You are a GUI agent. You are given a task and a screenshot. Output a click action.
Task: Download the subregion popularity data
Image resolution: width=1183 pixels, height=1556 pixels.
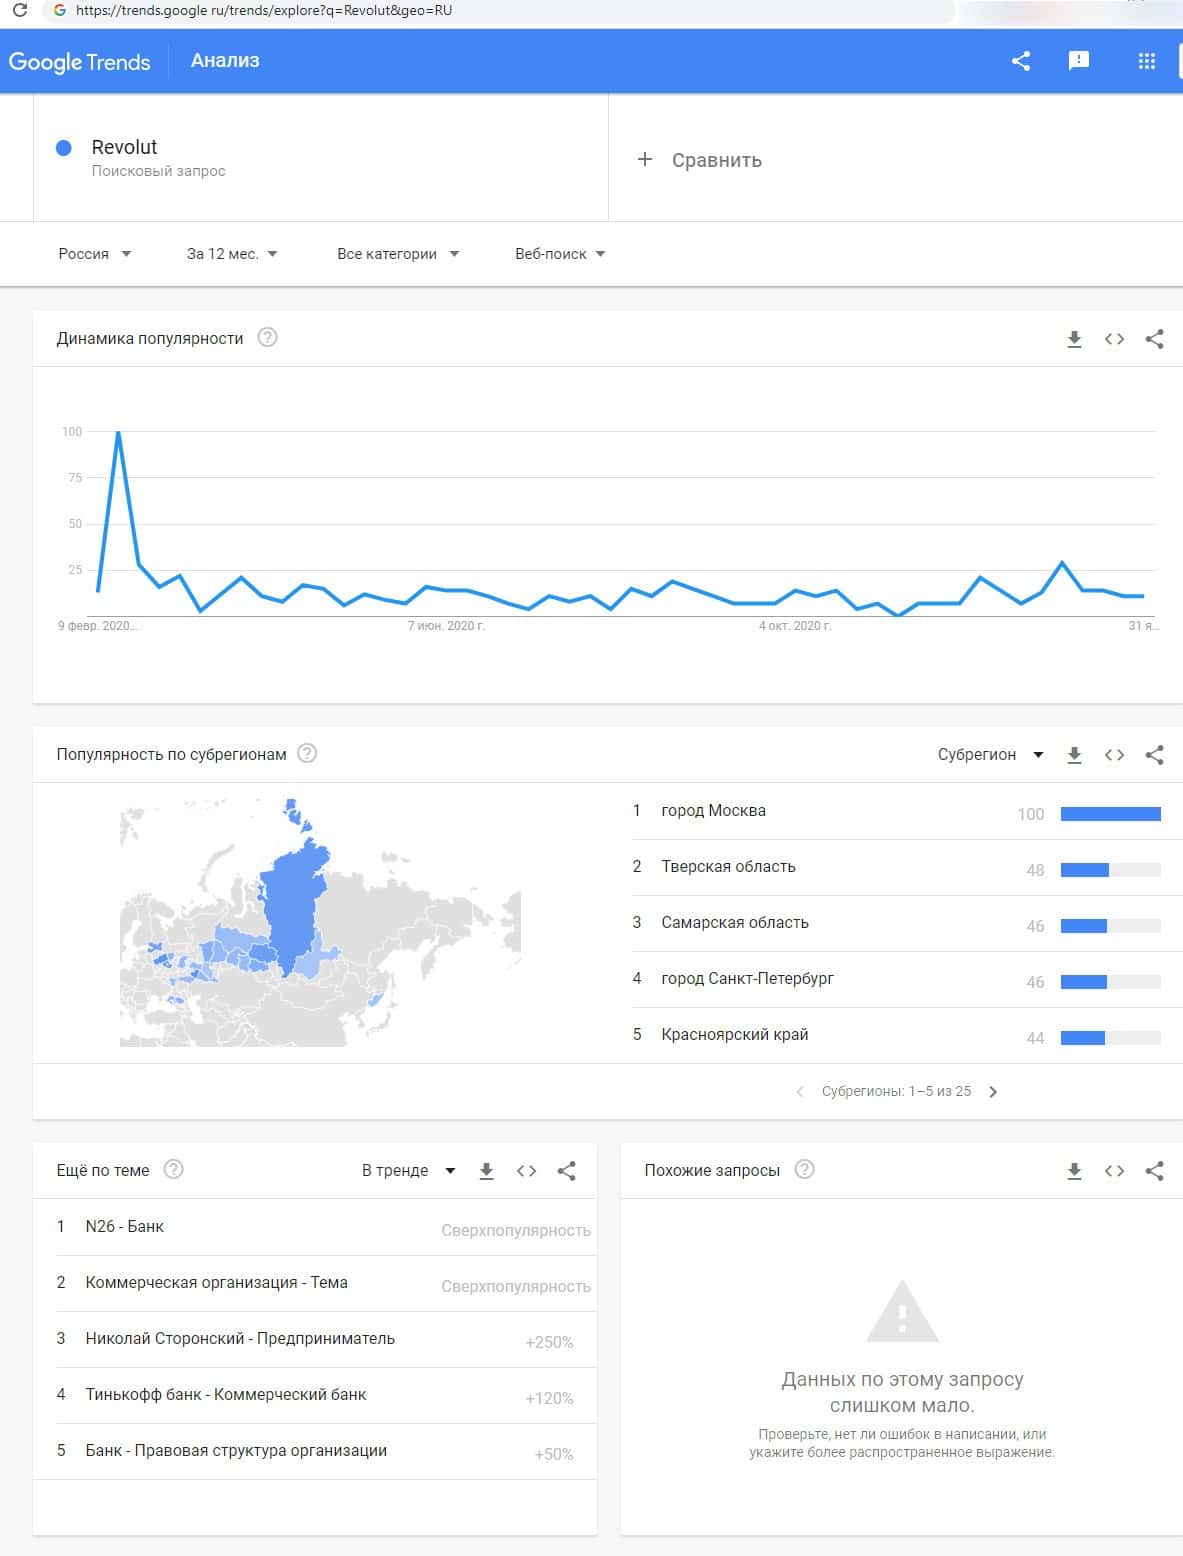tap(1074, 755)
